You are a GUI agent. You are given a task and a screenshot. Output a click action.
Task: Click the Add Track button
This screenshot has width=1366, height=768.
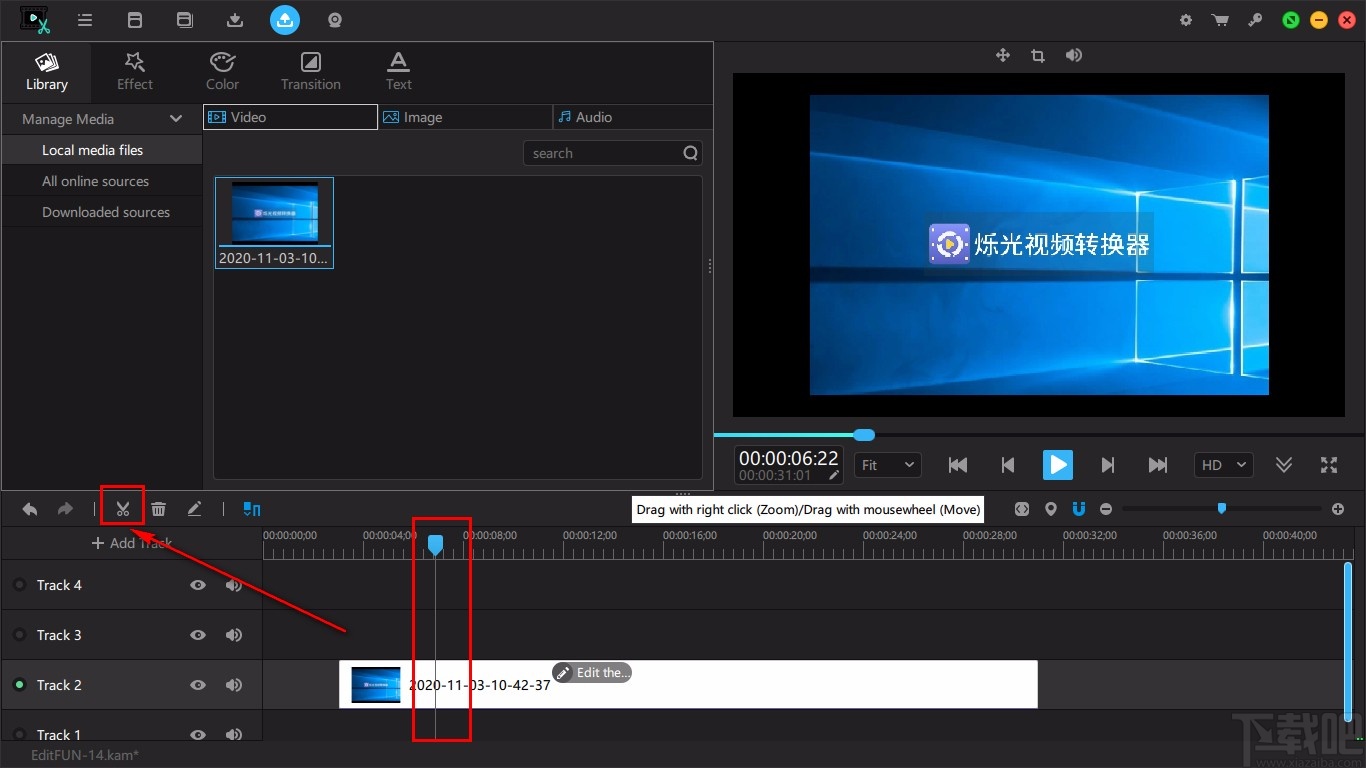[x=131, y=543]
